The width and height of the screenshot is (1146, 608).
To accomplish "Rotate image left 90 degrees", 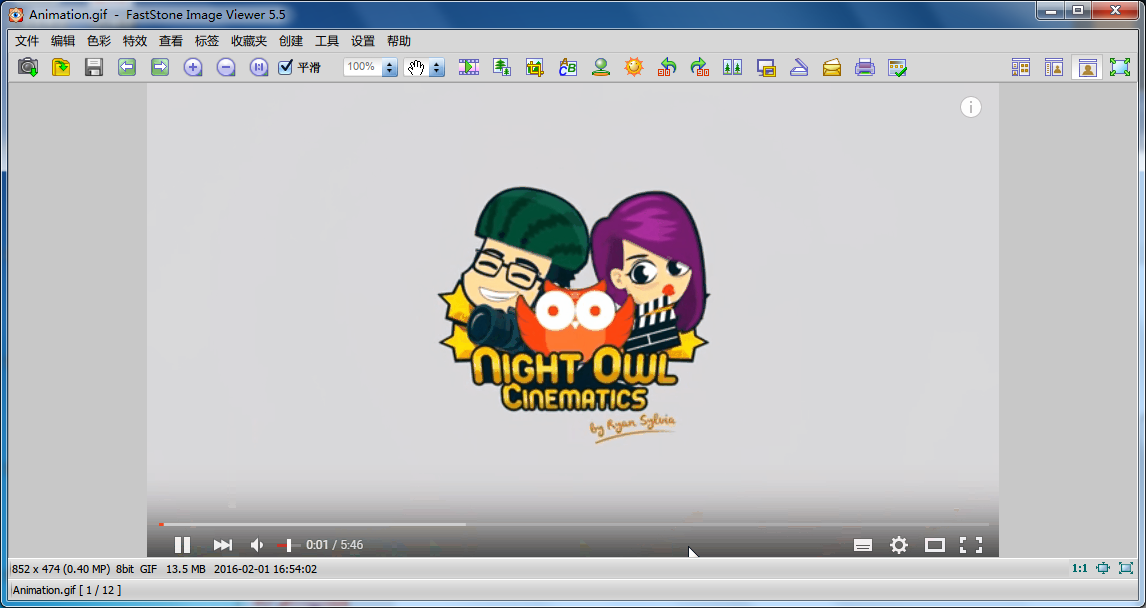I will click(x=667, y=67).
